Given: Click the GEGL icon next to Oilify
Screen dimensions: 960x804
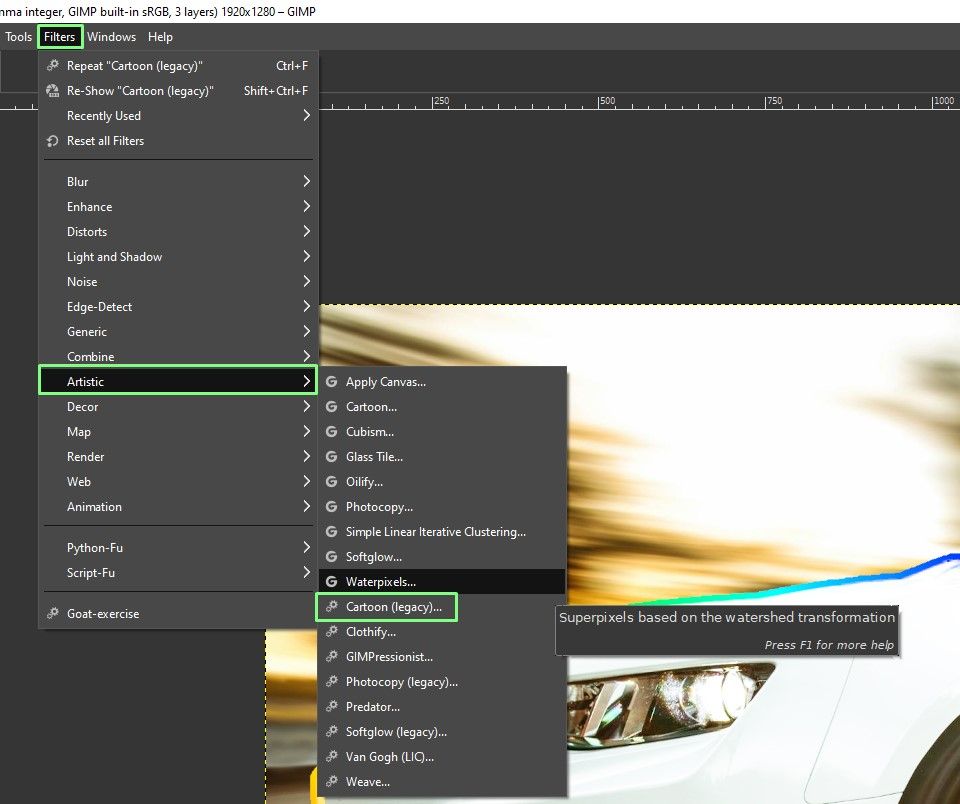Looking at the screenshot, I should tap(331, 482).
